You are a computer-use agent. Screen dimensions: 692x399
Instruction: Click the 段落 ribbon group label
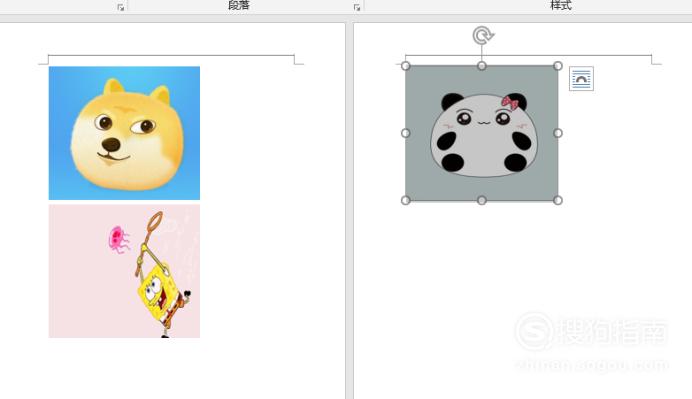pyautogui.click(x=239, y=5)
